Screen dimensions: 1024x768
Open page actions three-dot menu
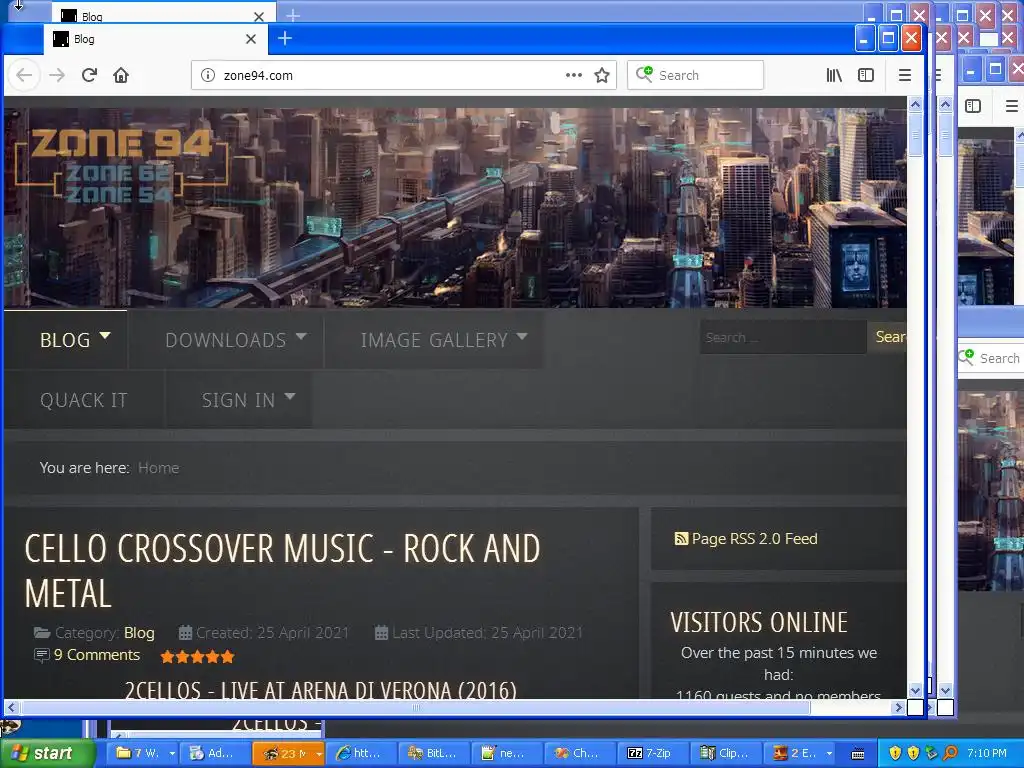573,75
